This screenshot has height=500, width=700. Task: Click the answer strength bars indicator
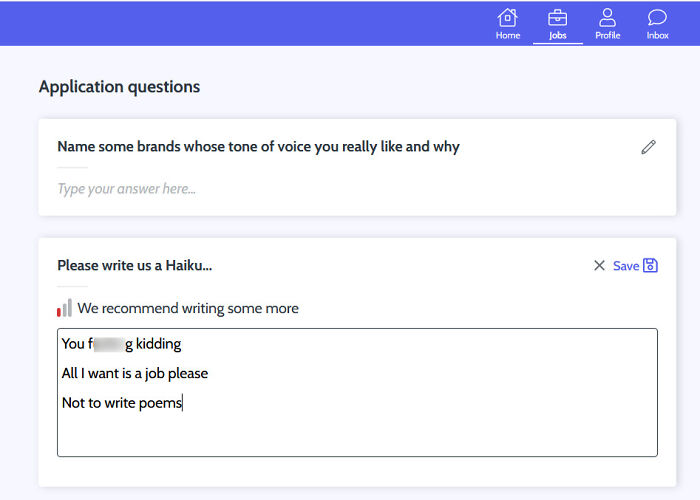tap(64, 308)
